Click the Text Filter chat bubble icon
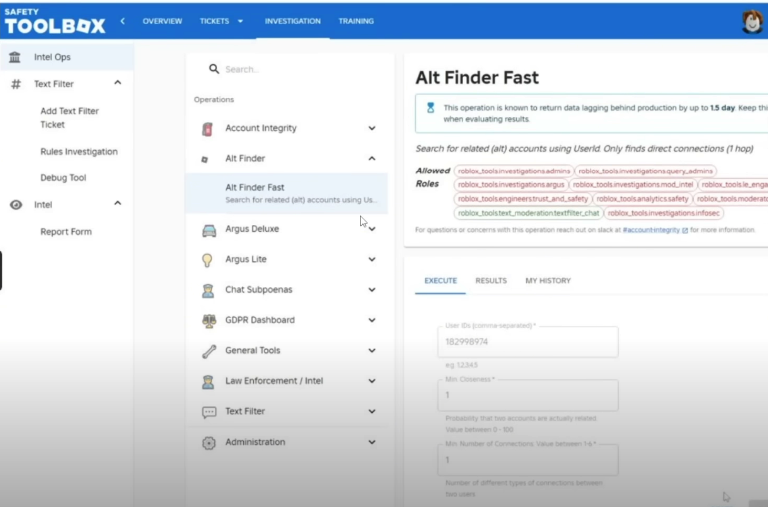This screenshot has width=768, height=507. point(209,412)
